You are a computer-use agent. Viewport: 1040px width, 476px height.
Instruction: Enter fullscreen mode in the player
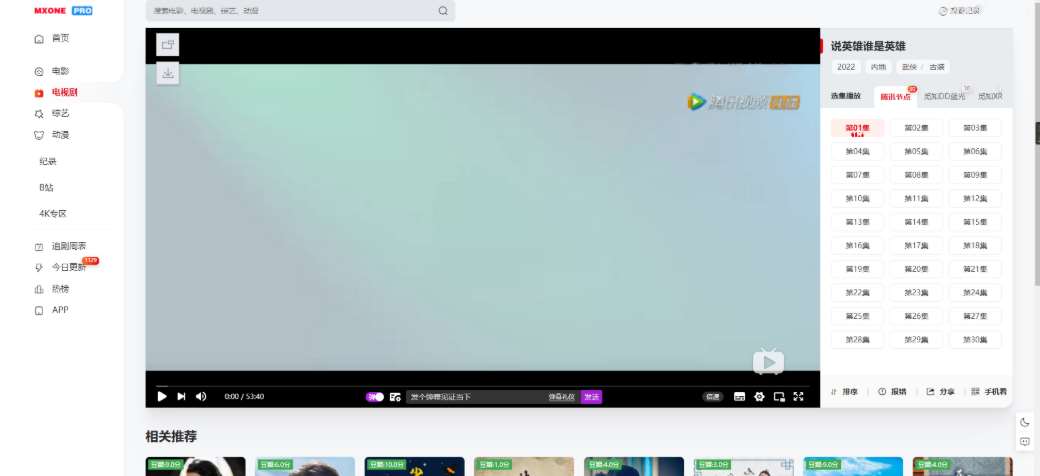click(x=798, y=397)
